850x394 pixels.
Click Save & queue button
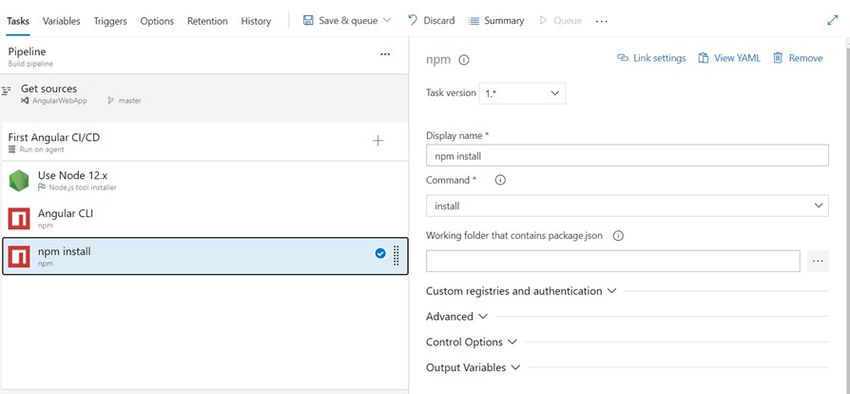(x=347, y=21)
